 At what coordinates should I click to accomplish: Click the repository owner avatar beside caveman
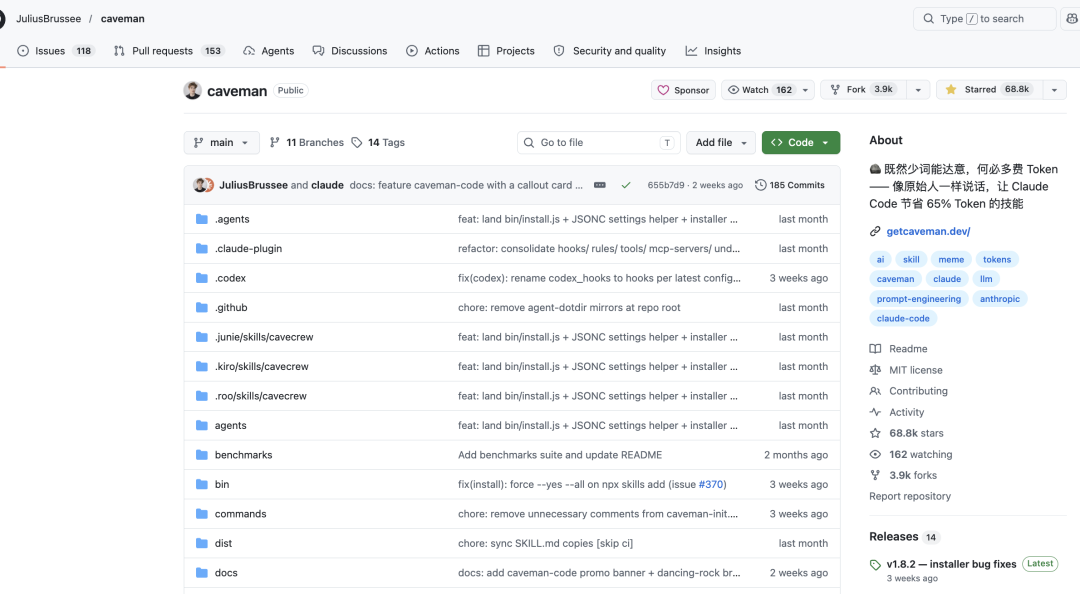pyautogui.click(x=193, y=90)
